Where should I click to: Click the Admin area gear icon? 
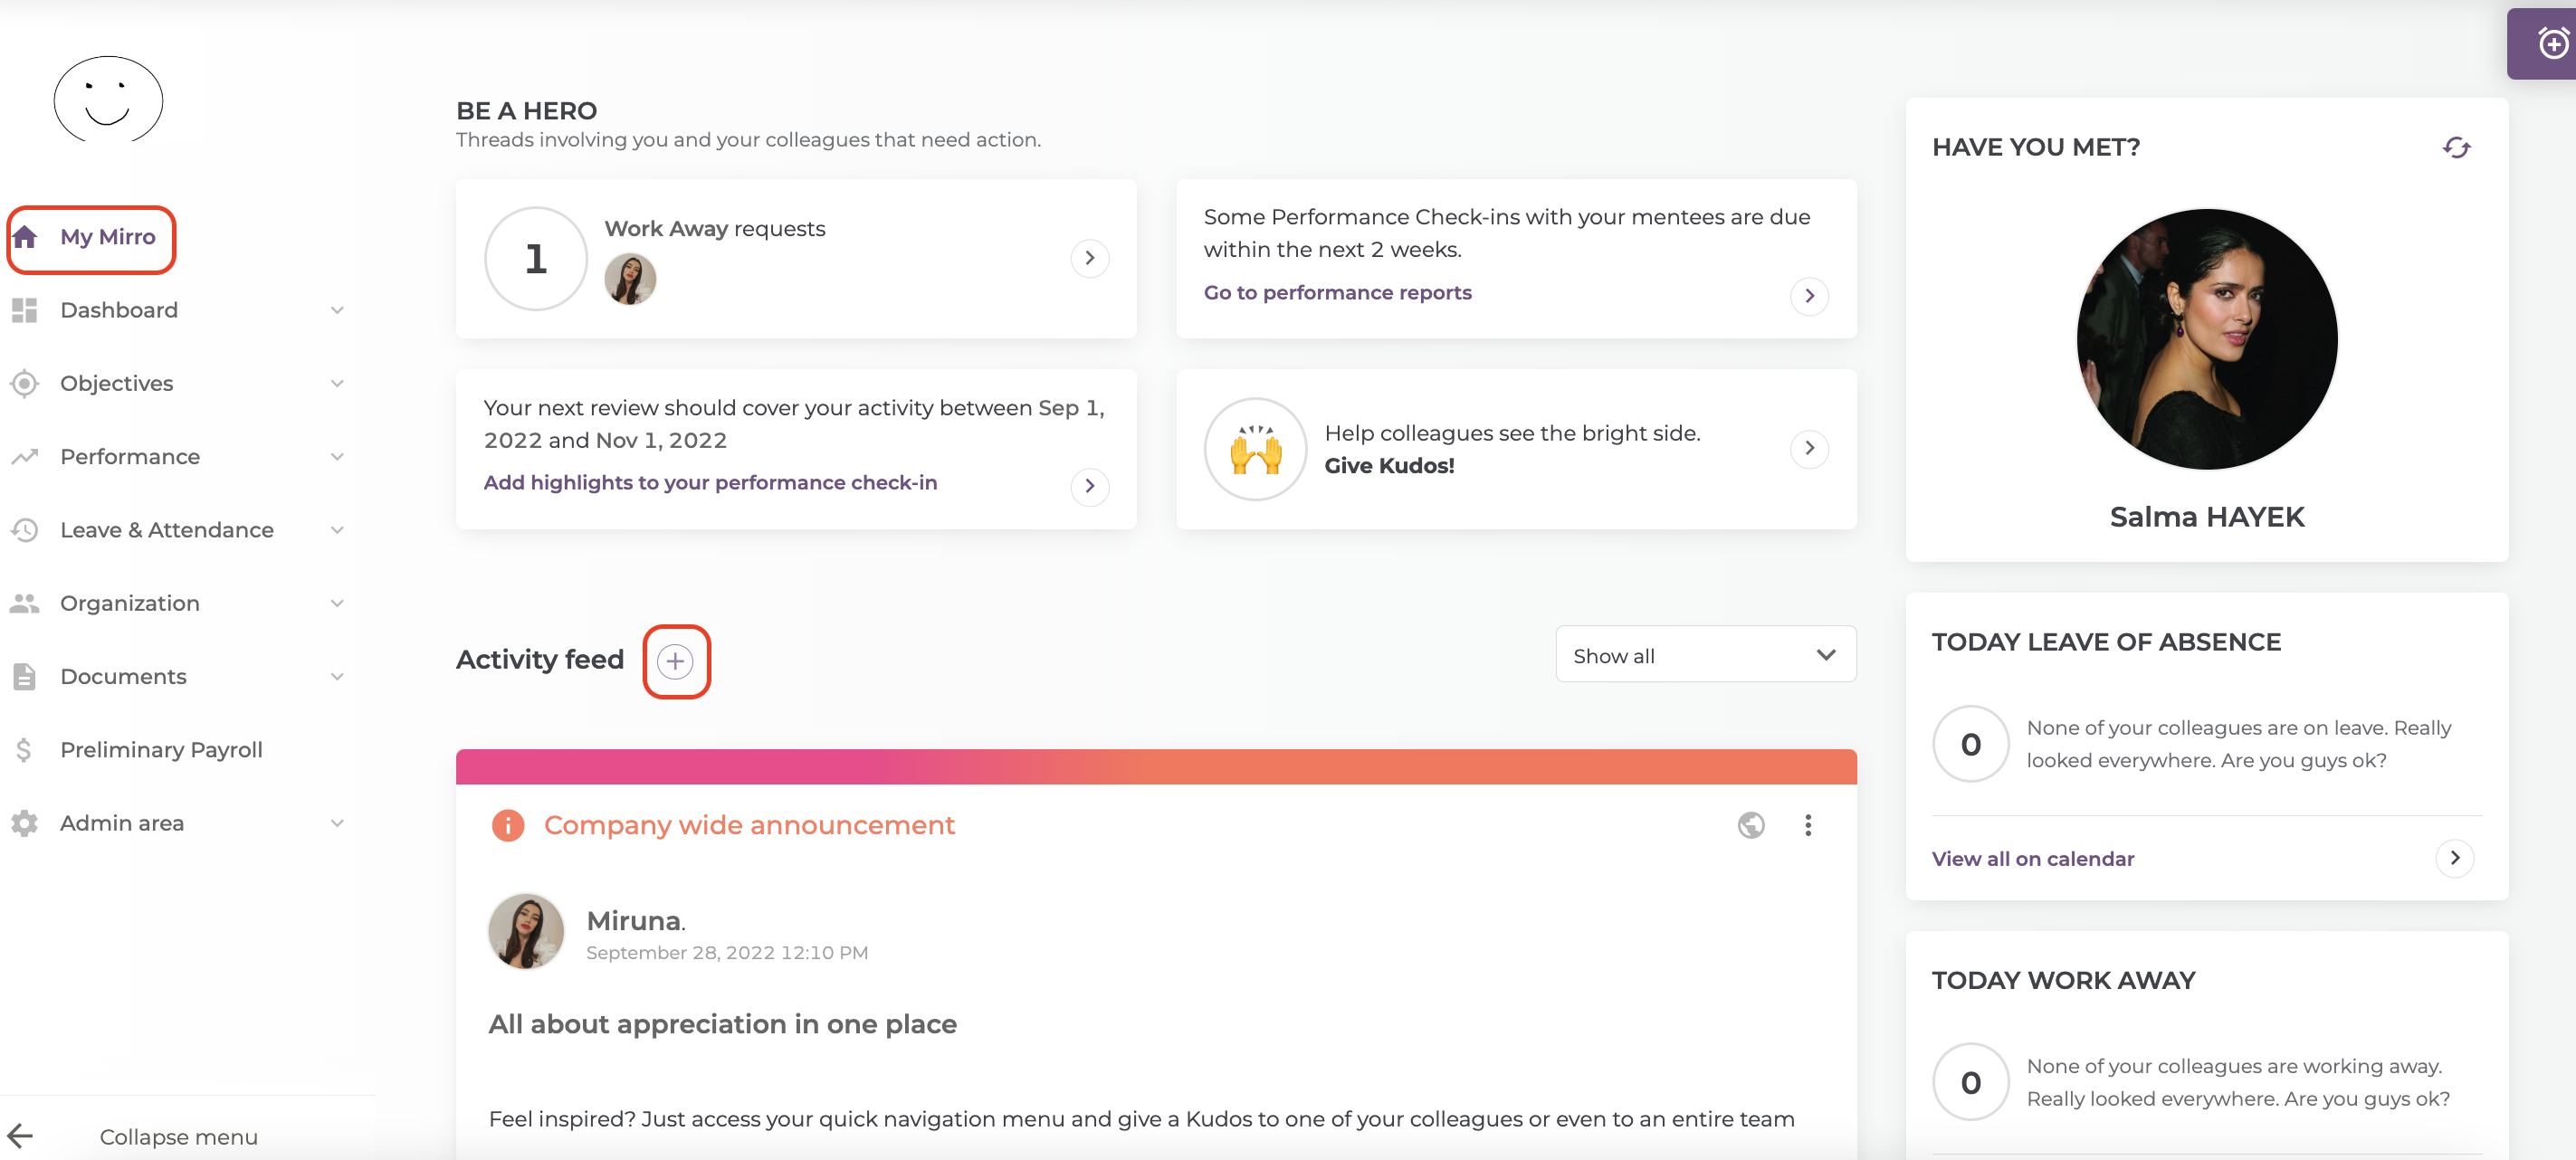25,823
